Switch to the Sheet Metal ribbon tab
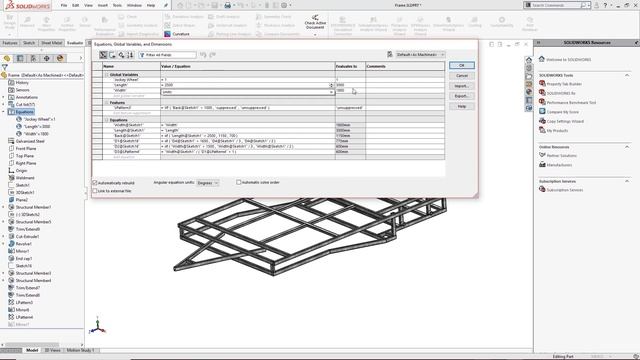The width and height of the screenshot is (640, 360). click(52, 43)
